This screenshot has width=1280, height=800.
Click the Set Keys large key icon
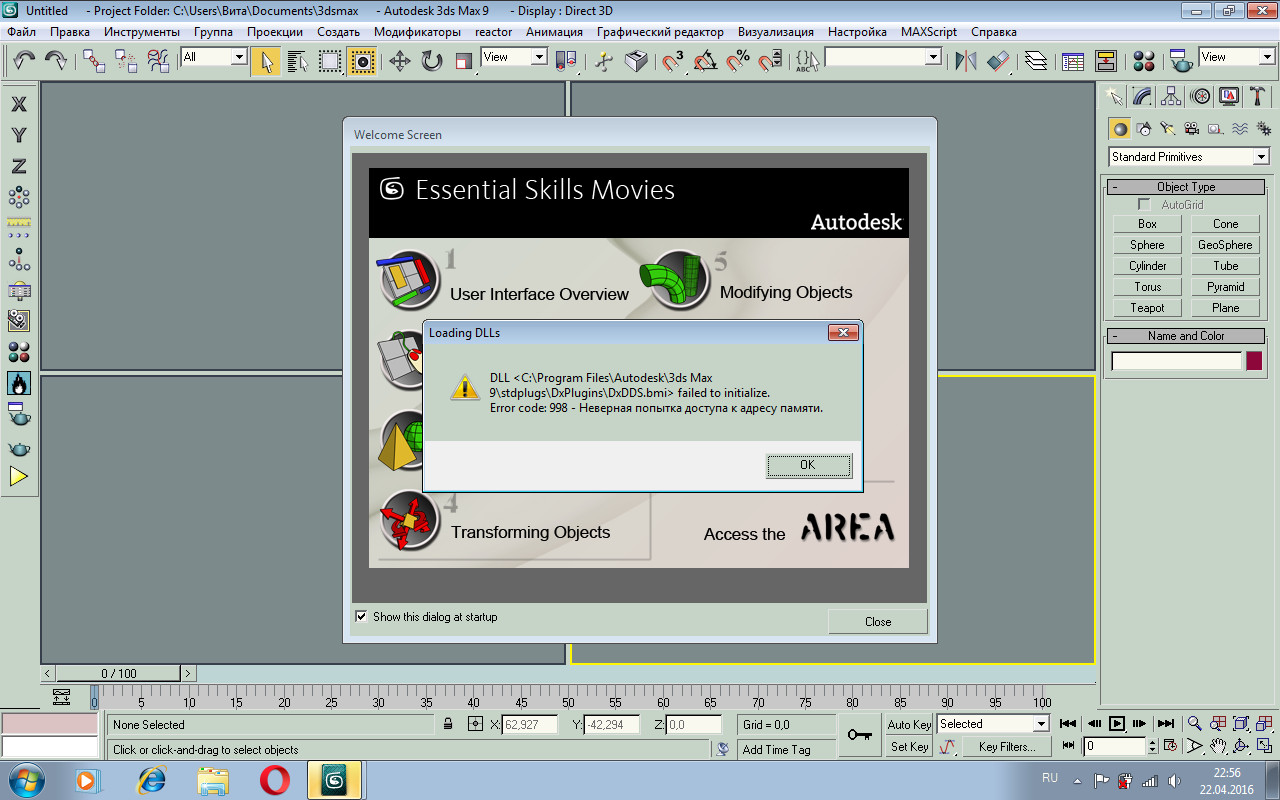(859, 735)
